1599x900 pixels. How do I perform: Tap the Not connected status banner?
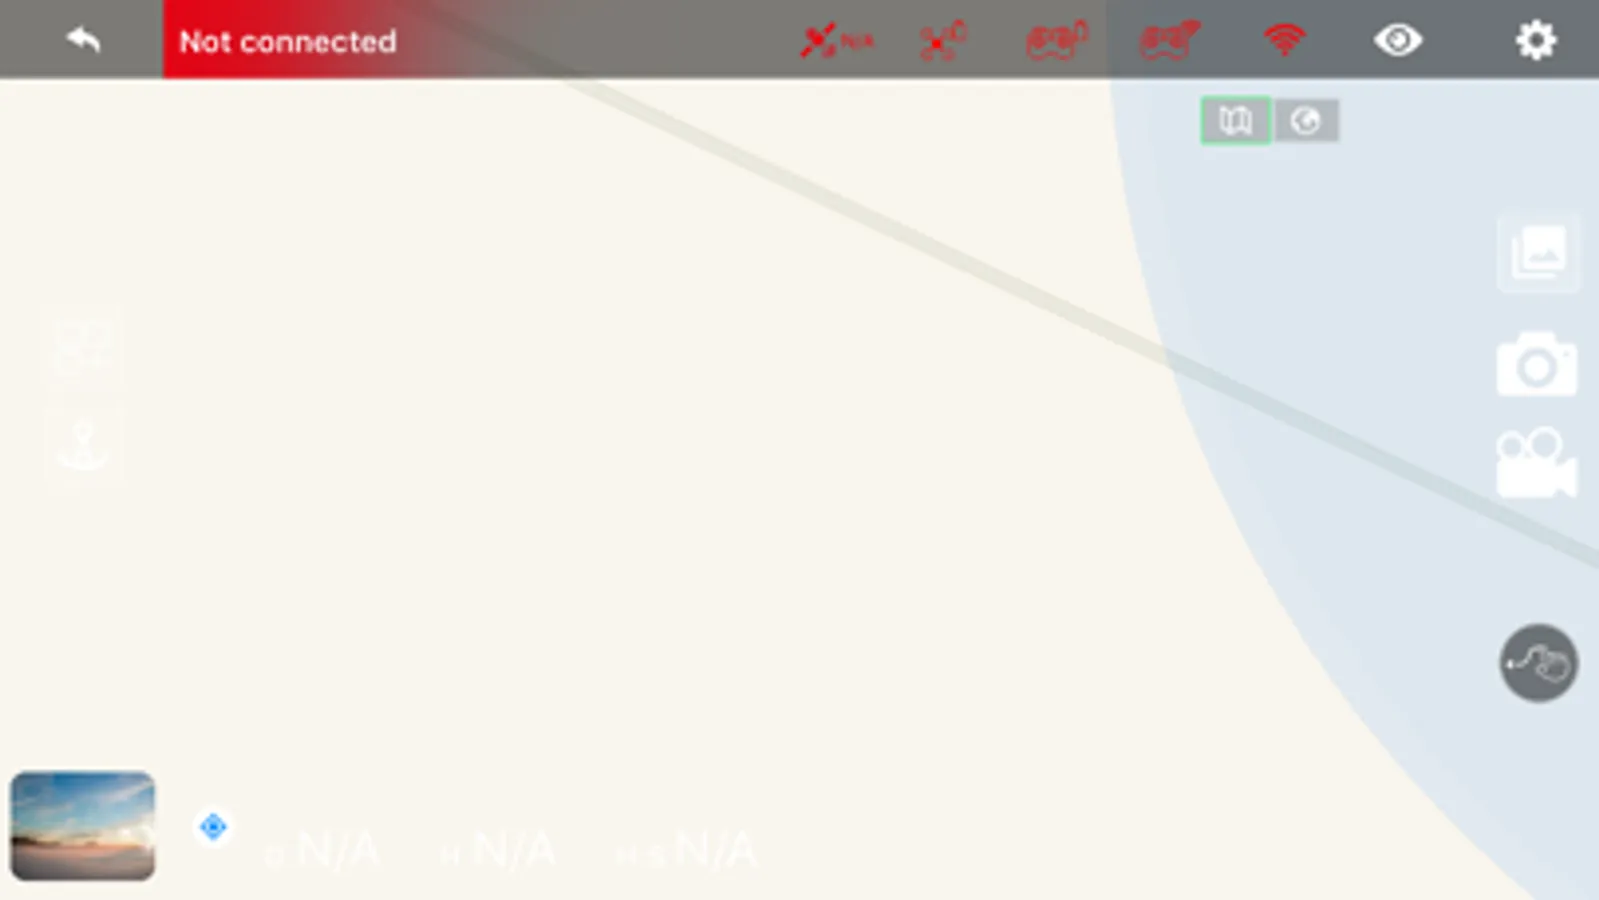pyautogui.click(x=288, y=41)
